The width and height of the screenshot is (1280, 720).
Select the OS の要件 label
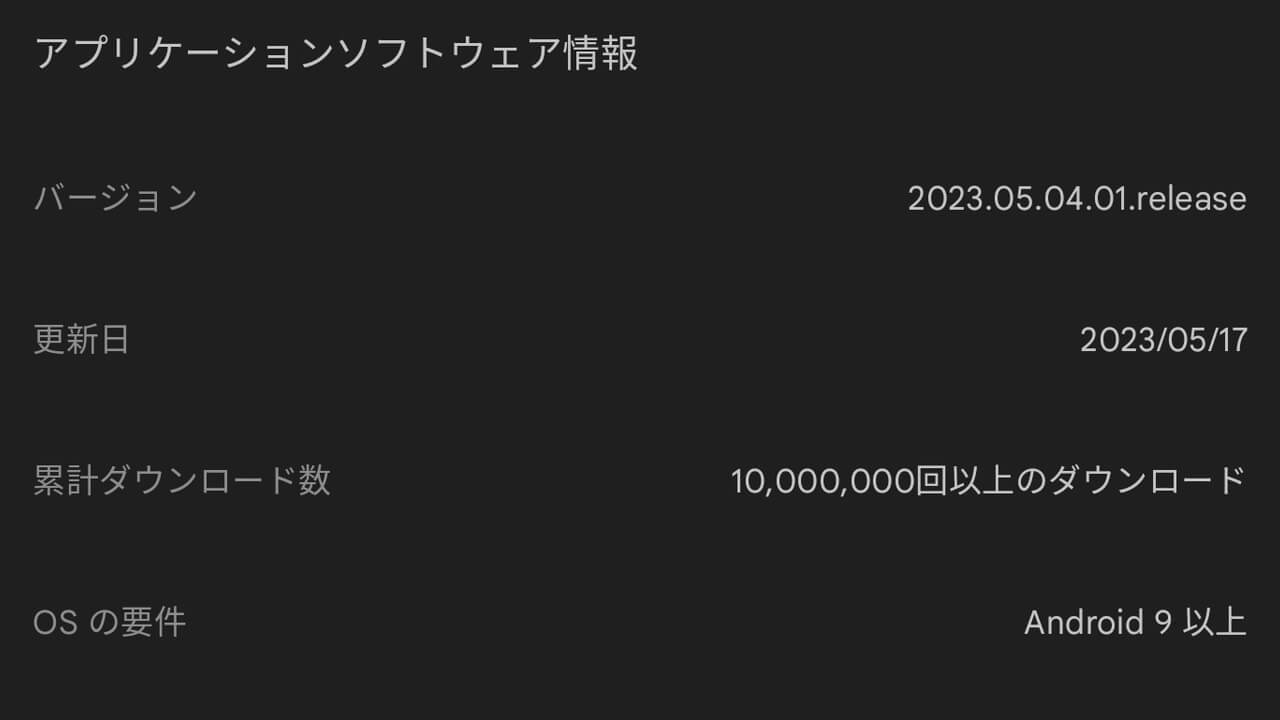pos(110,623)
